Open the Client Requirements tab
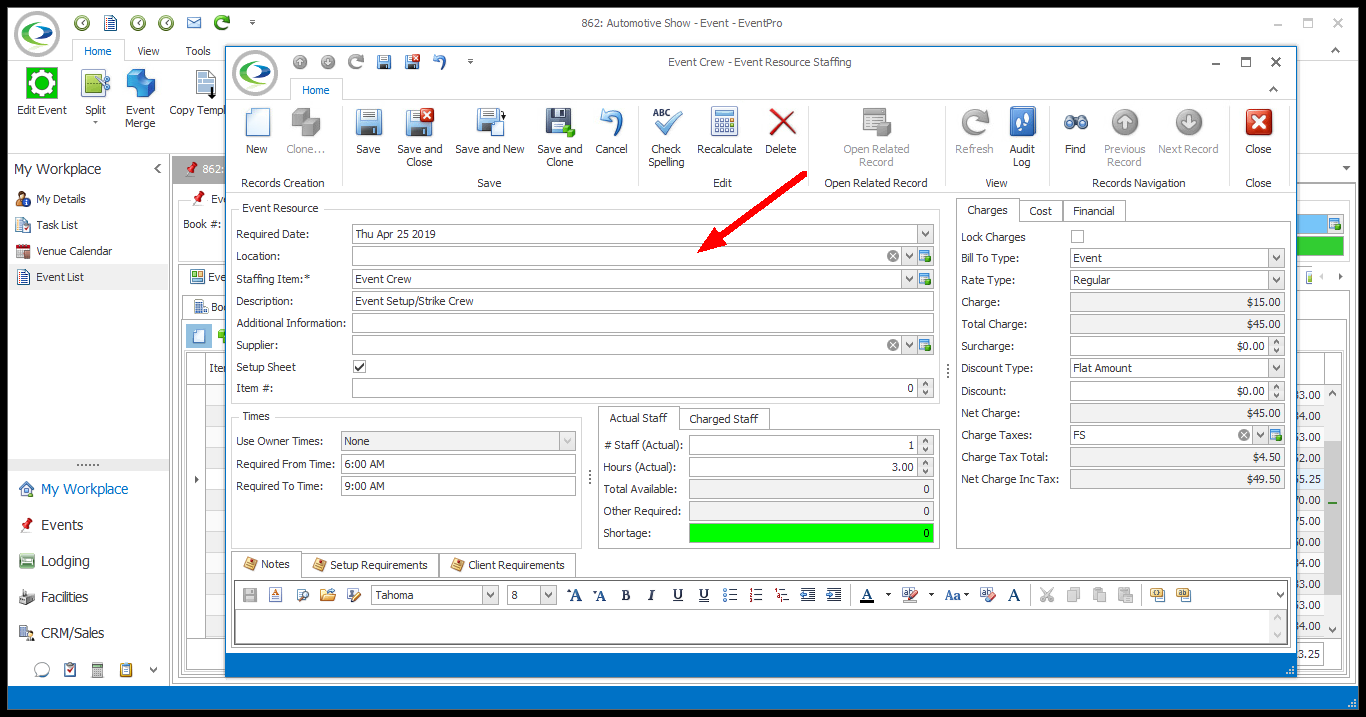This screenshot has height=717, width=1366. coord(508,565)
